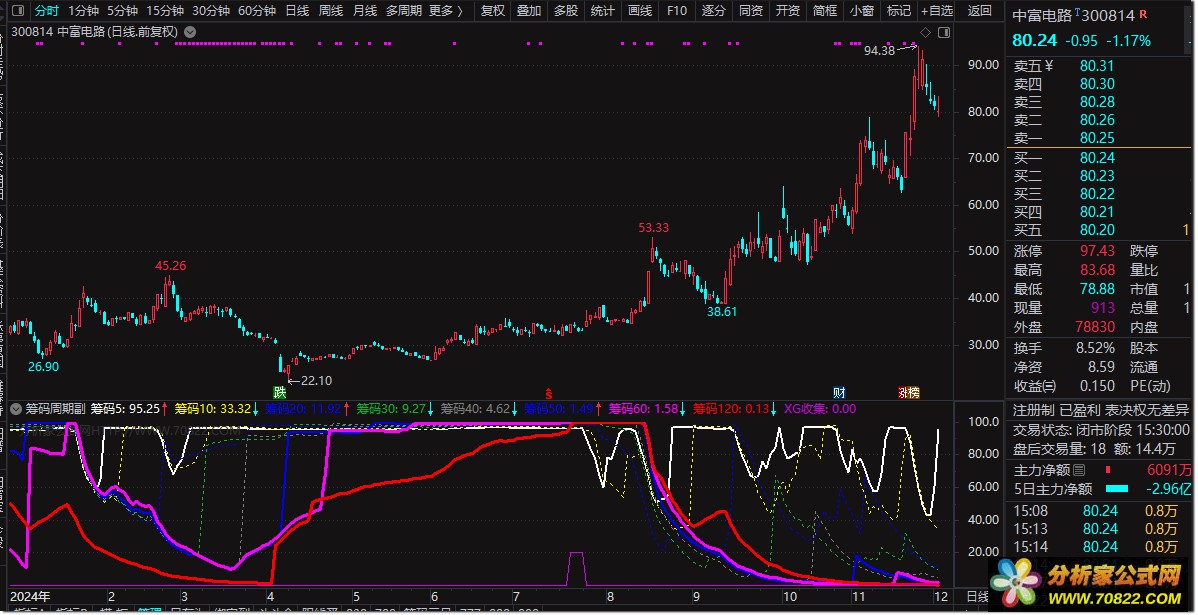Toggle the left sidebar panel icon

[18, 11]
